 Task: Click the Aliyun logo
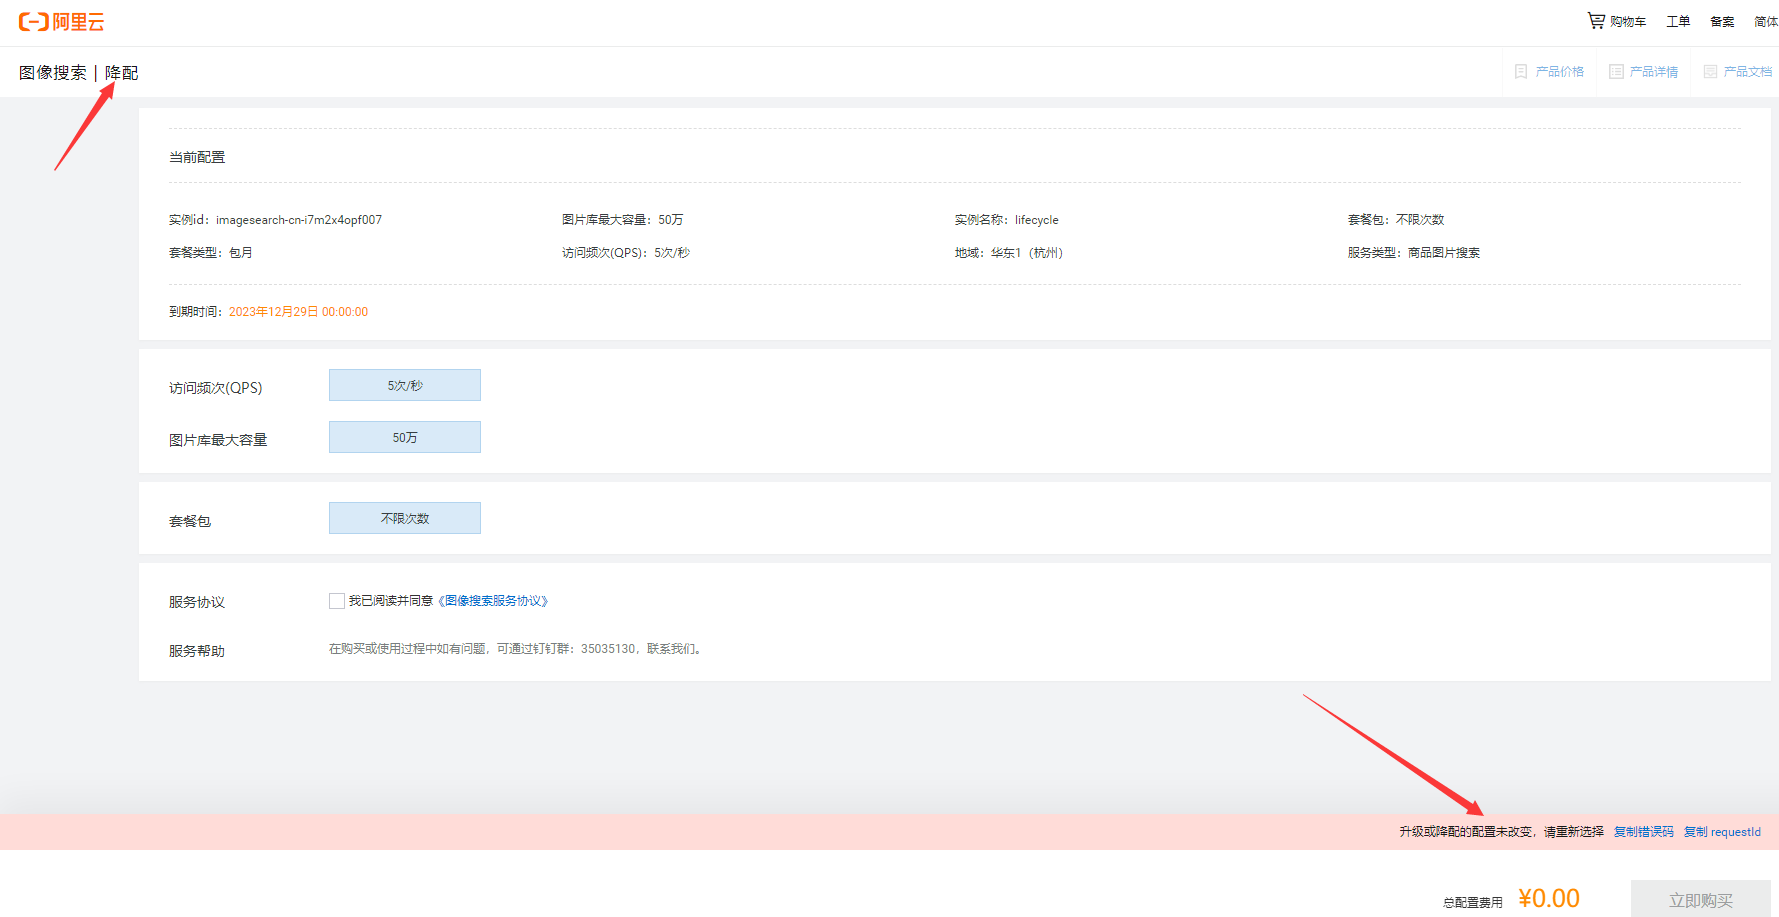pos(61,22)
